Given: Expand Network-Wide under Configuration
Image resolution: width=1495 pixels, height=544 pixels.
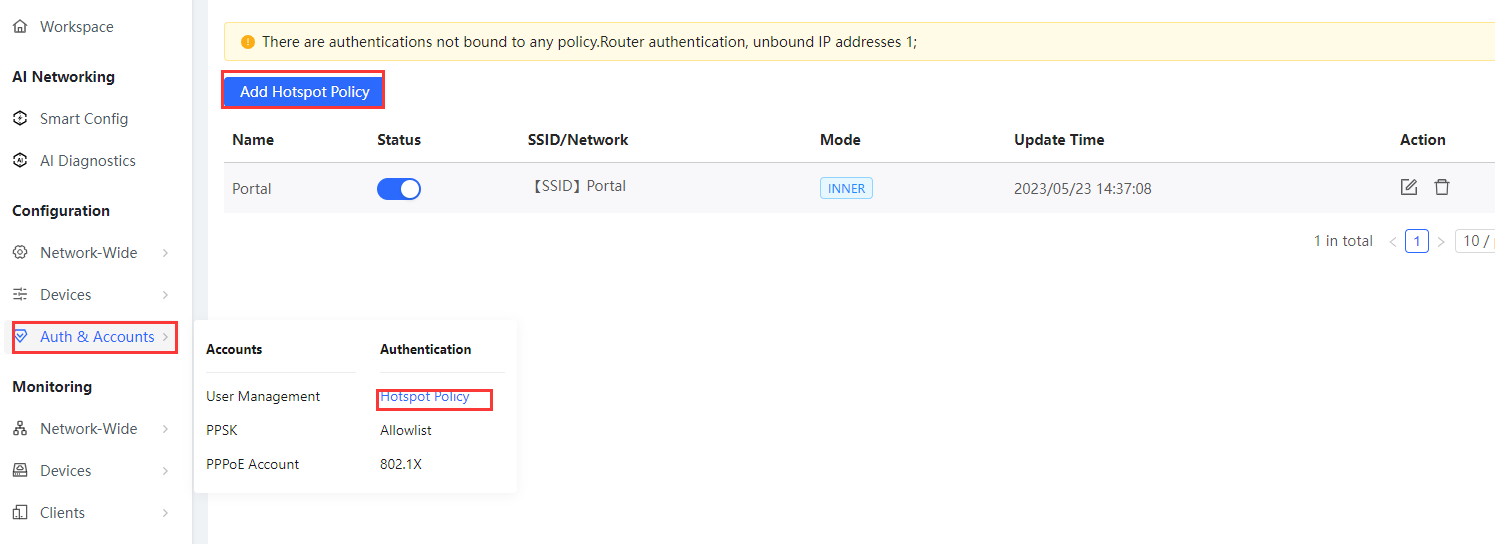Looking at the screenshot, I should click(x=89, y=253).
